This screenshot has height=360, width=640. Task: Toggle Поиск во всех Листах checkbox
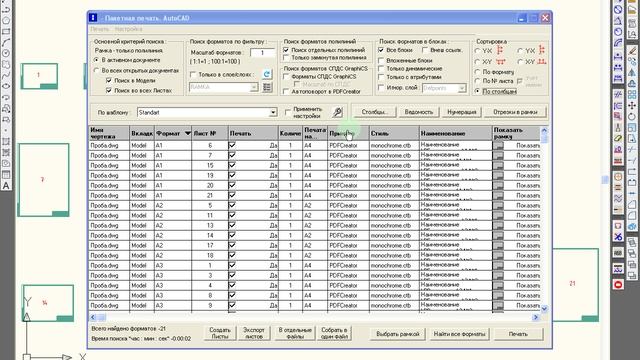point(109,90)
